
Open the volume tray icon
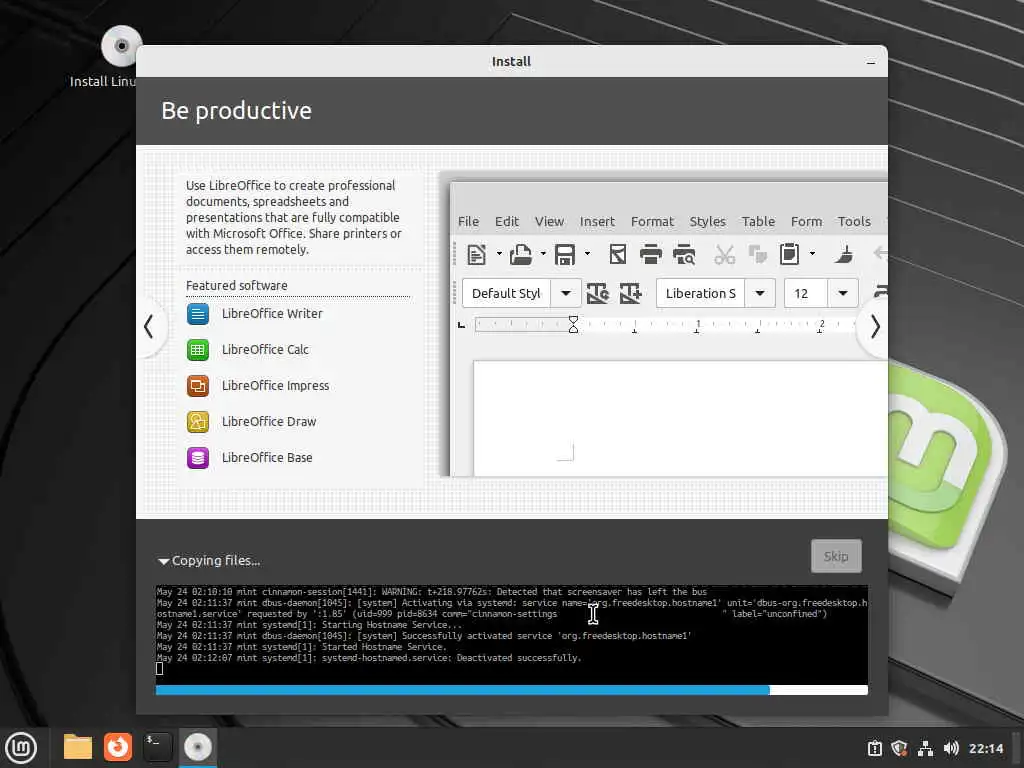coord(951,748)
